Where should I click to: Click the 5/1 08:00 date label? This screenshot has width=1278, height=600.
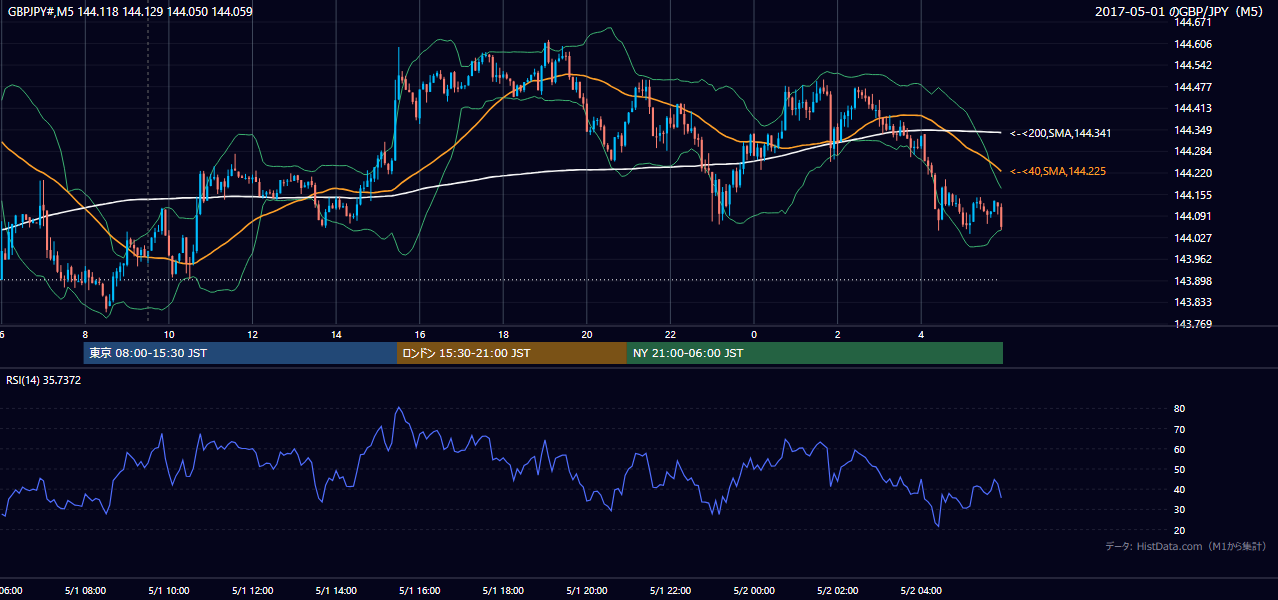(85, 591)
